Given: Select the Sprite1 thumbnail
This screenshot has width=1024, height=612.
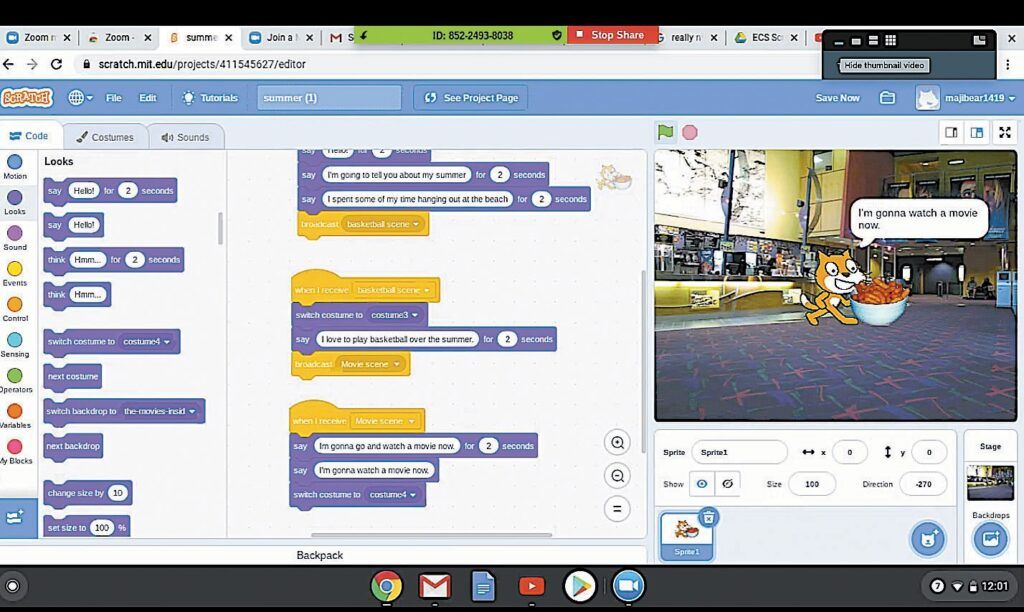Looking at the screenshot, I should (x=686, y=536).
